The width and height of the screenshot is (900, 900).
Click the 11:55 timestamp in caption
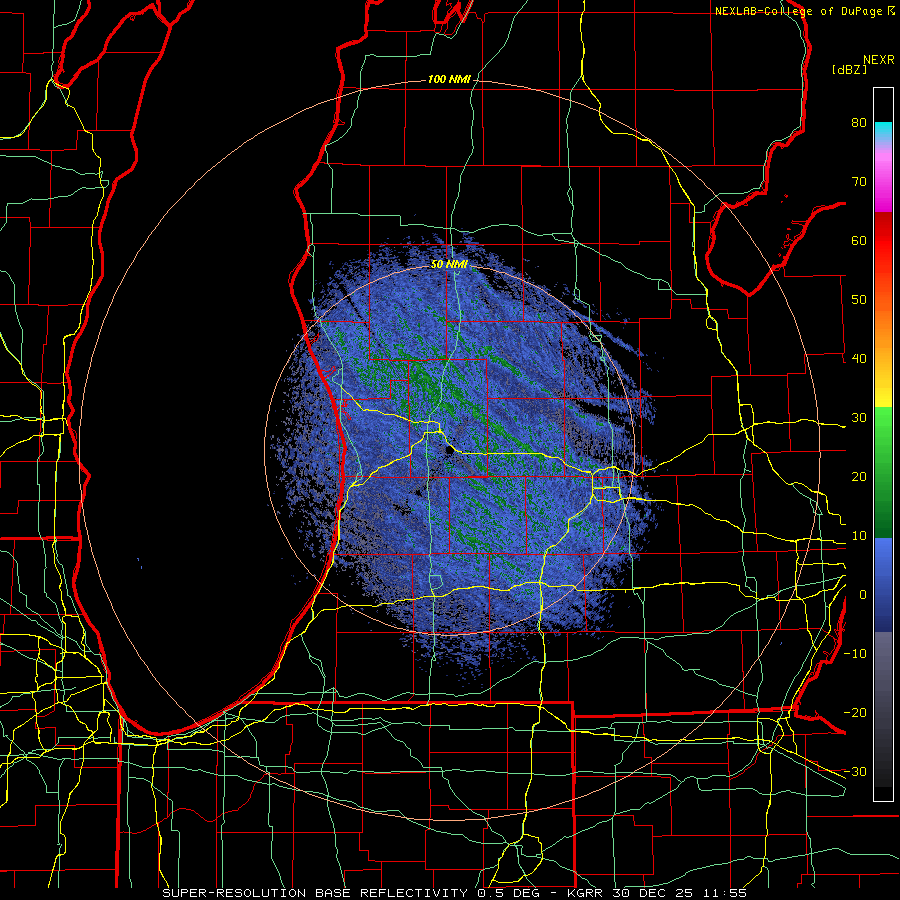[724, 893]
